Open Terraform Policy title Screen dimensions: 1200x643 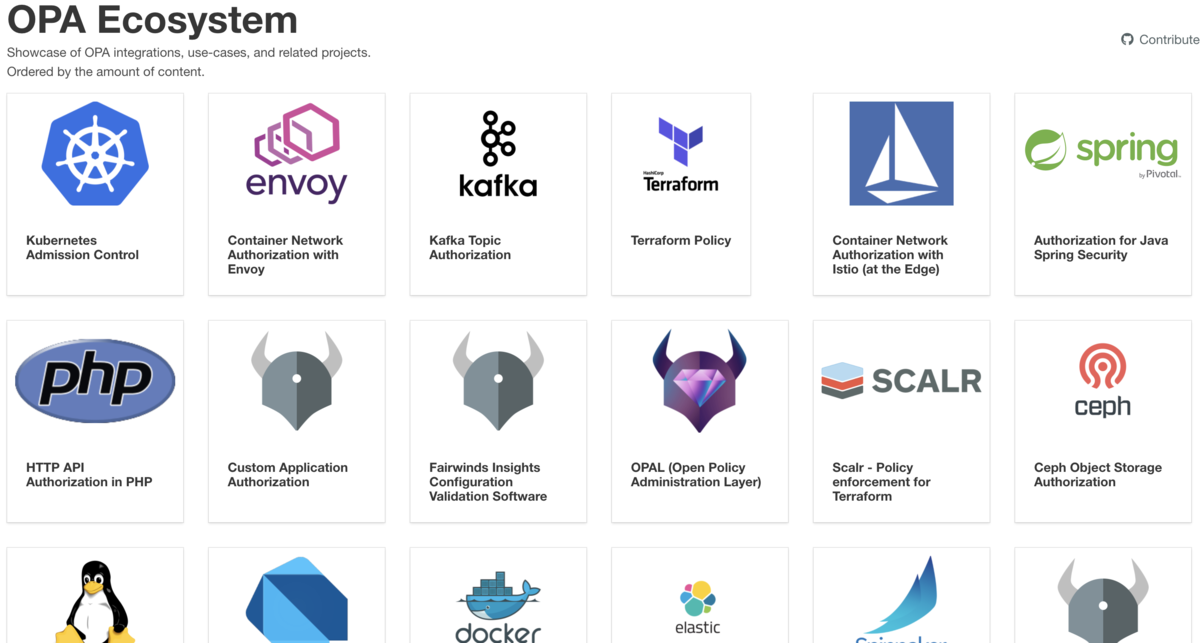click(x=681, y=240)
